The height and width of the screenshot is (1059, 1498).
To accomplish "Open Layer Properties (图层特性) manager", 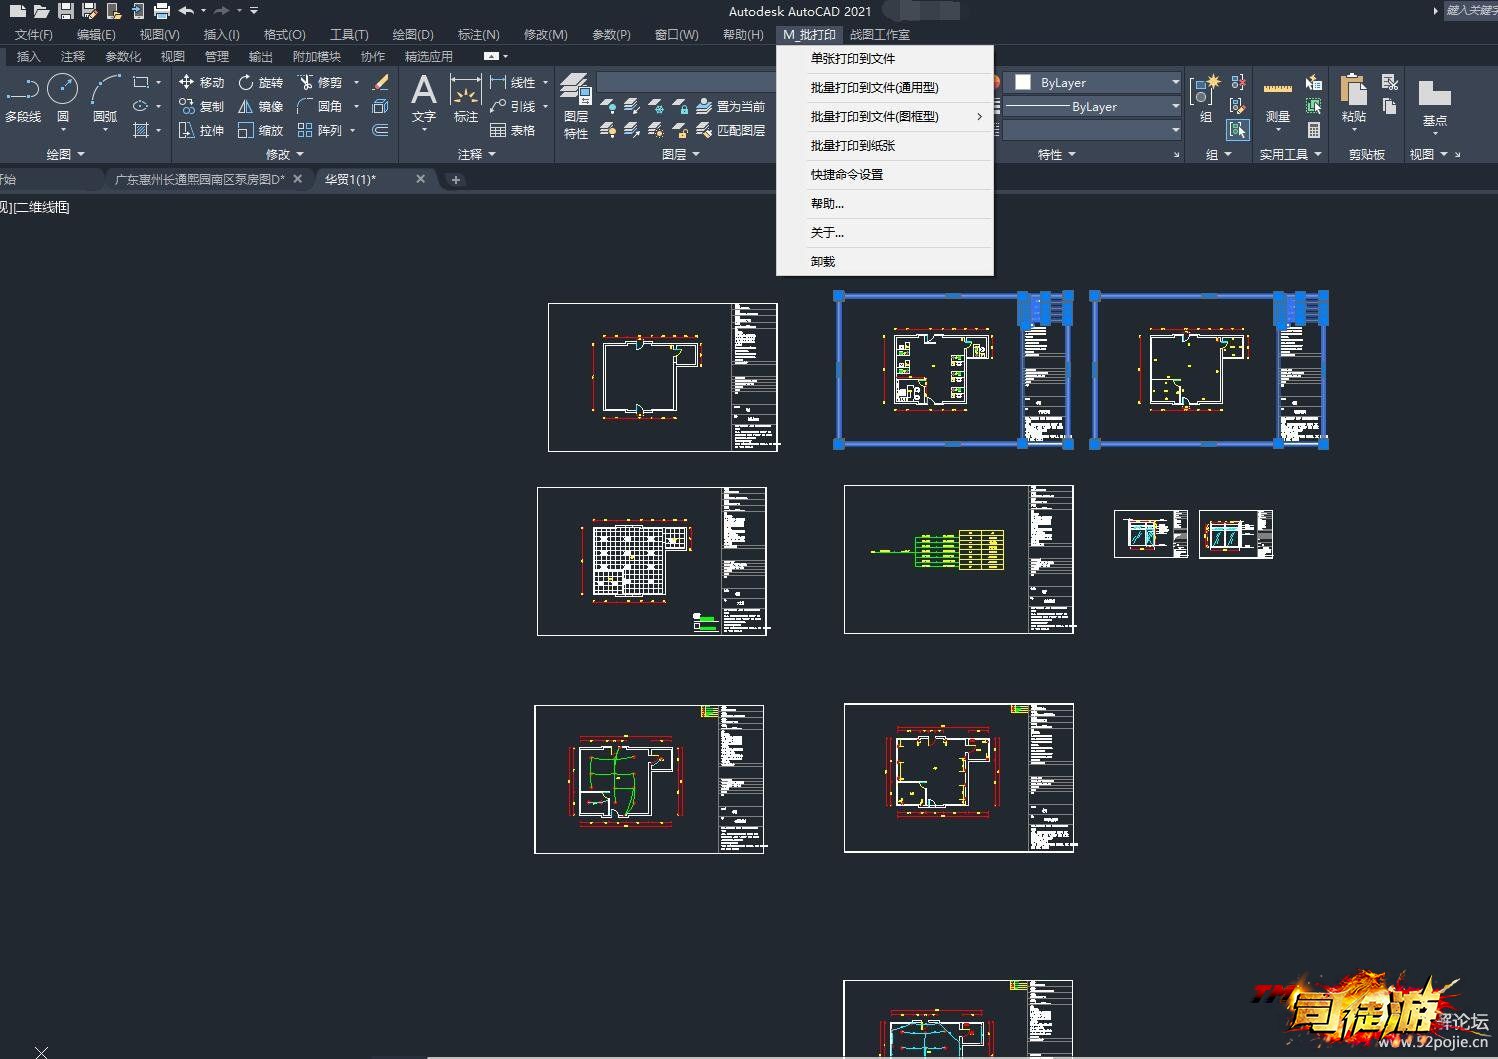I will (x=576, y=106).
